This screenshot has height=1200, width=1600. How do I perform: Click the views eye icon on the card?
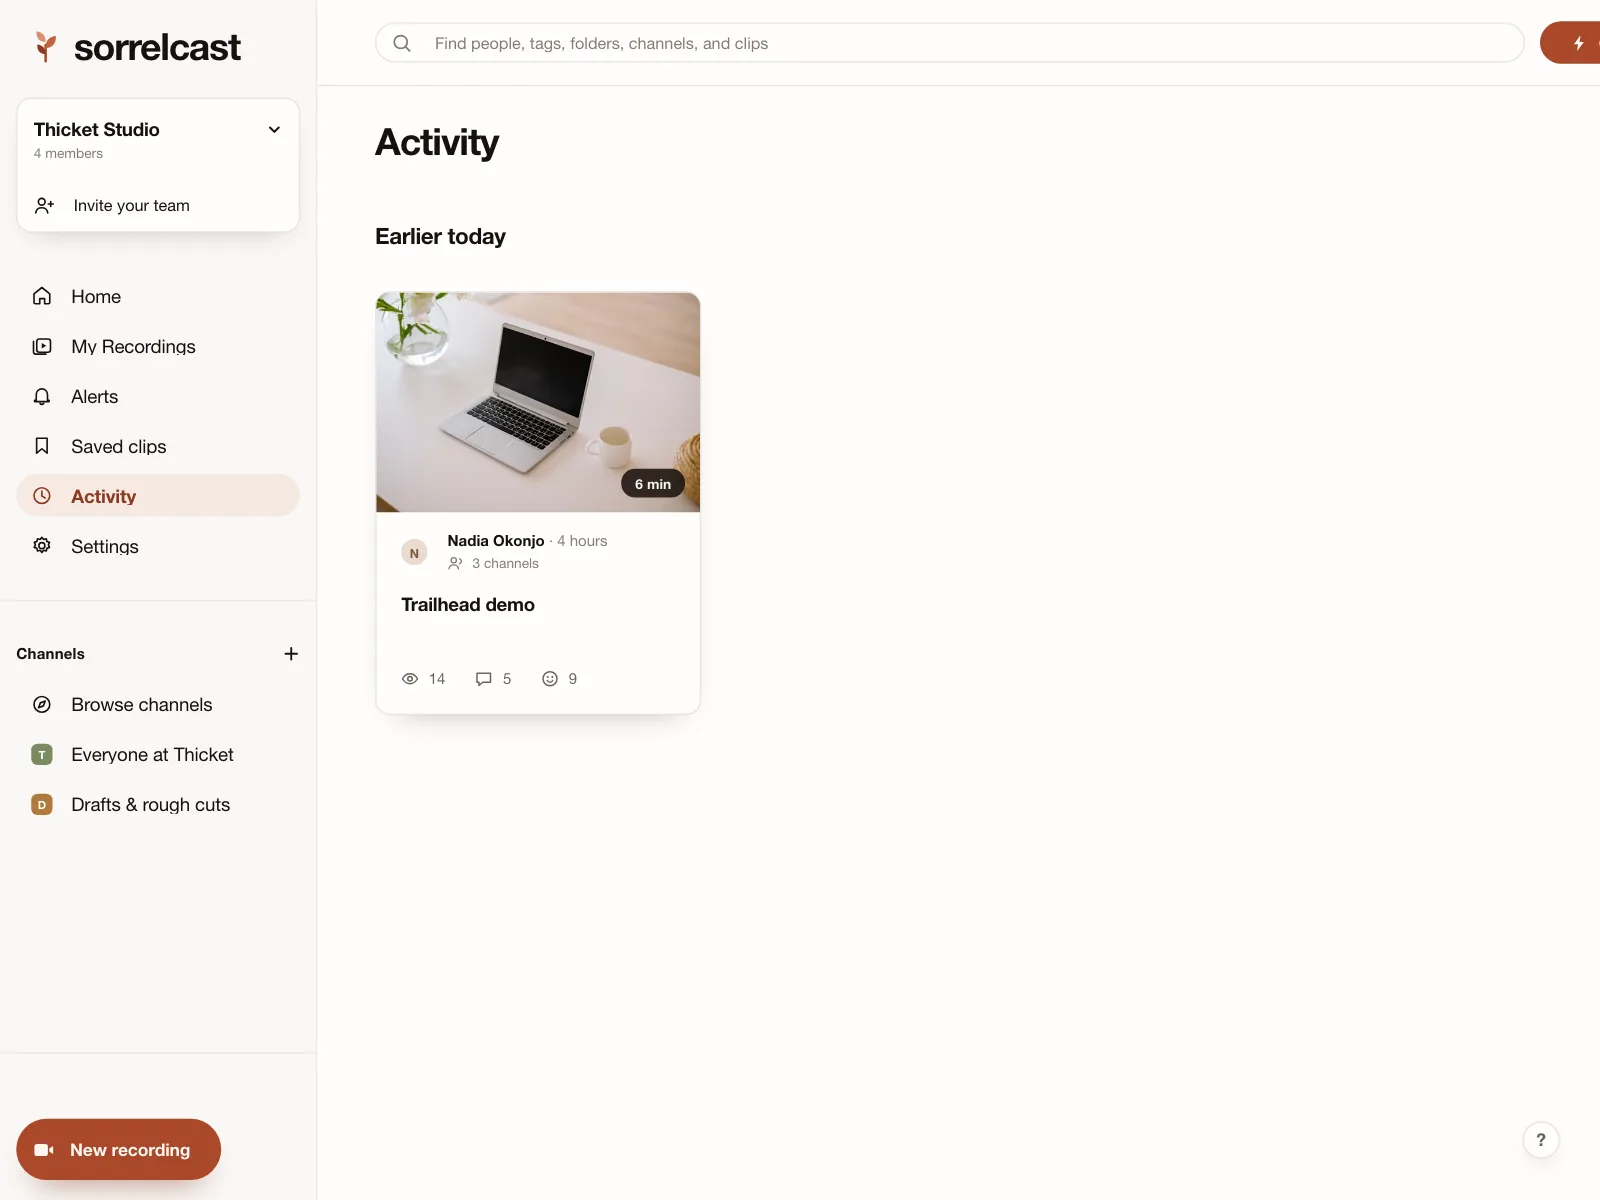[x=410, y=679]
